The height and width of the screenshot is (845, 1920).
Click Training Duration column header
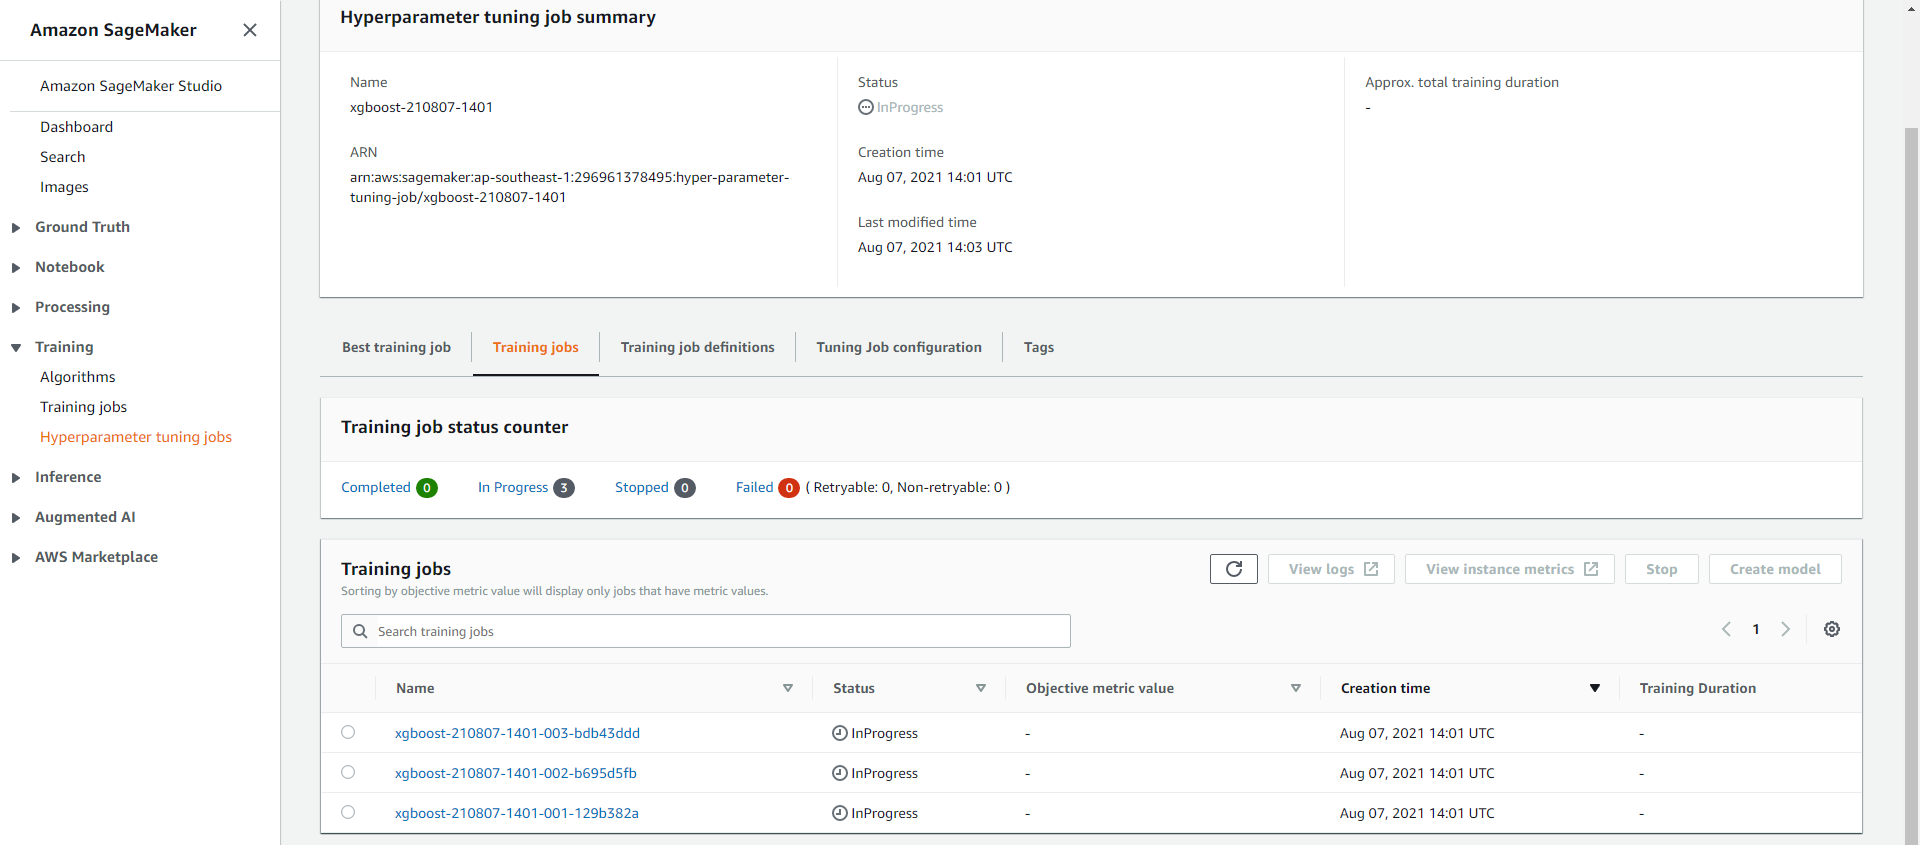click(x=1698, y=688)
